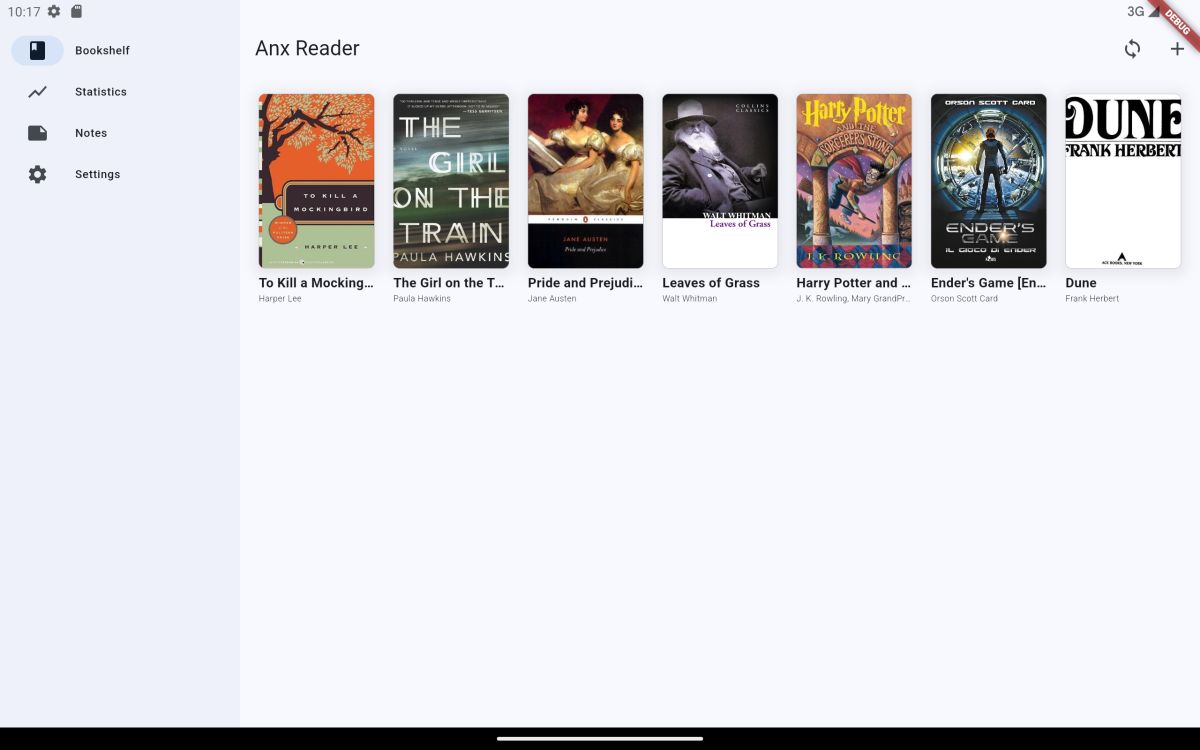1200x750 pixels.
Task: Click the sync refresh icon
Action: pyautogui.click(x=1132, y=49)
